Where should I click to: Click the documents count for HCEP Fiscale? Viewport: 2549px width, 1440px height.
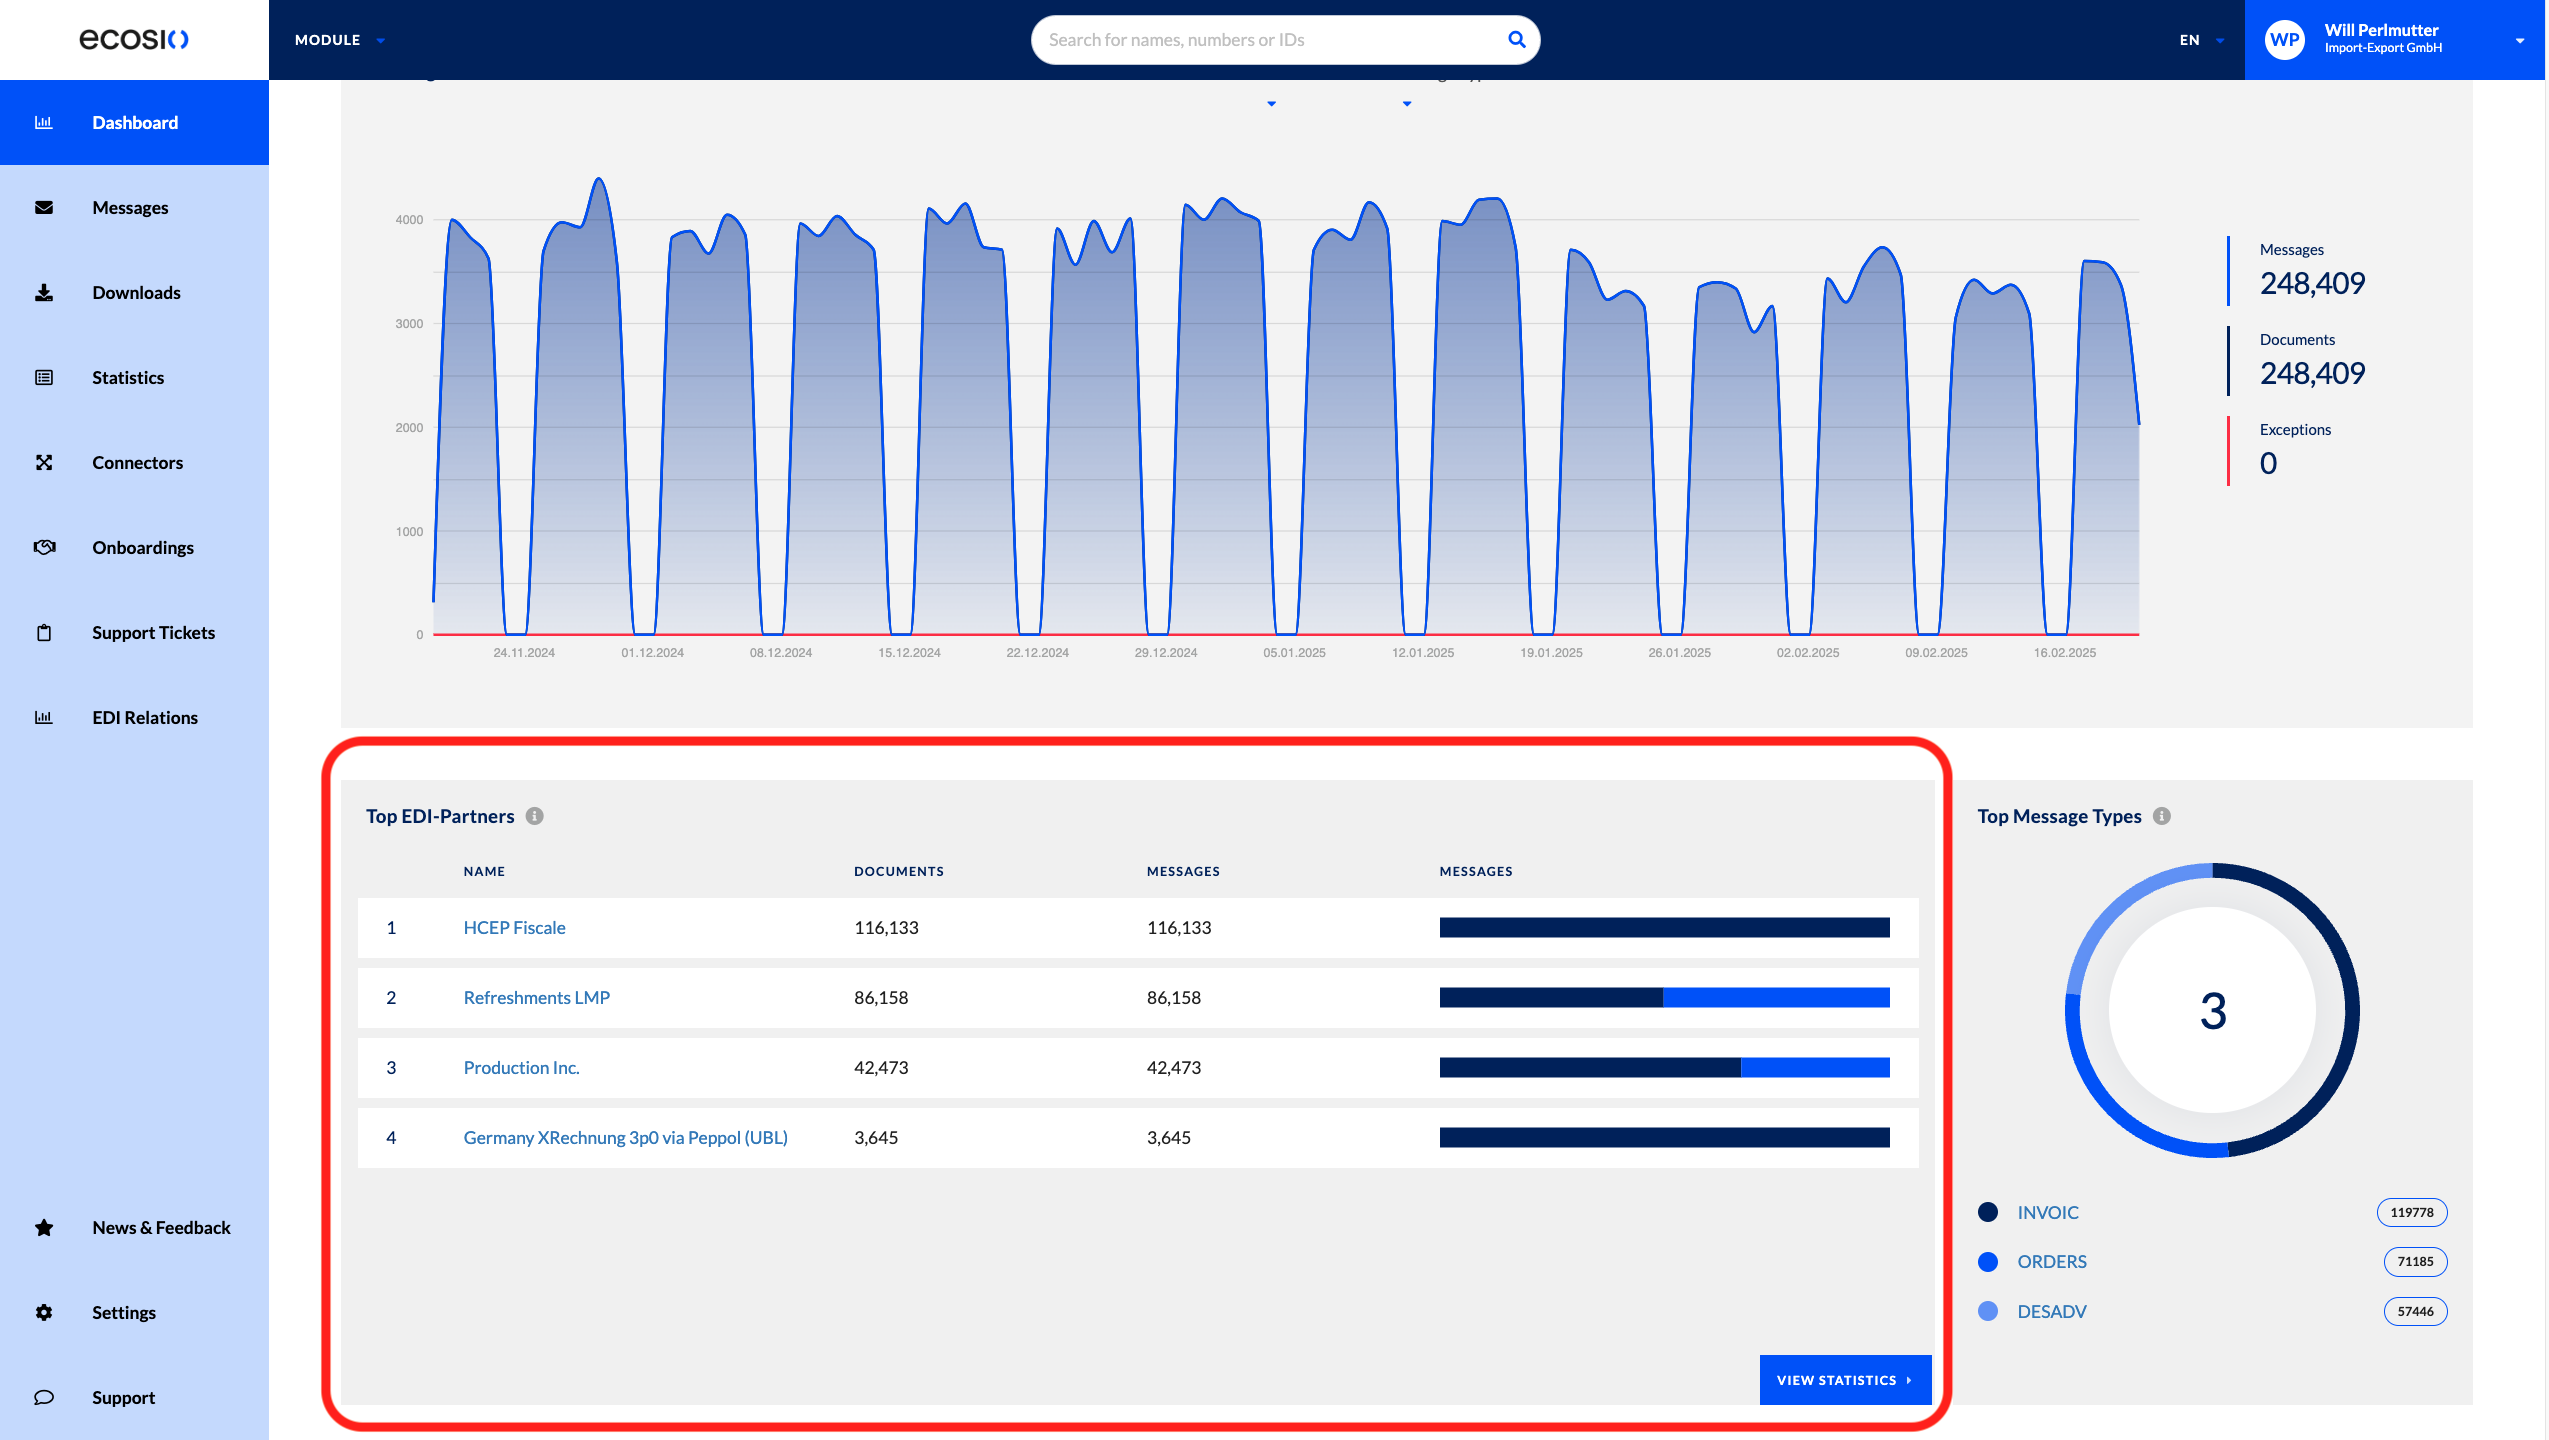click(886, 928)
